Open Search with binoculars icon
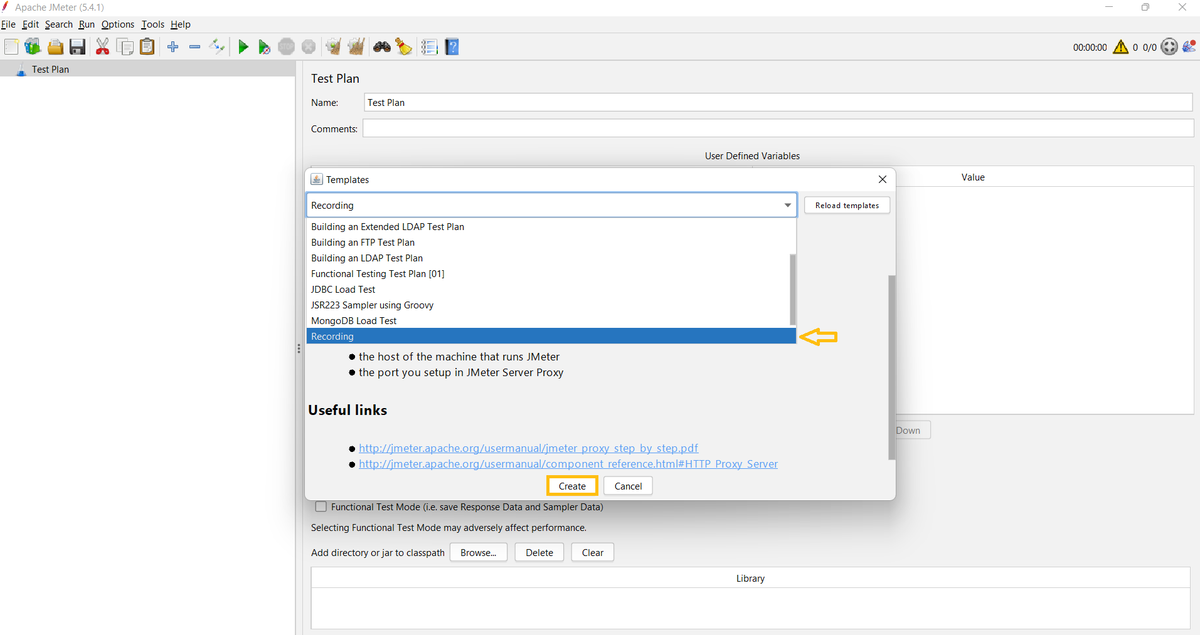1200x635 pixels. (x=381, y=47)
